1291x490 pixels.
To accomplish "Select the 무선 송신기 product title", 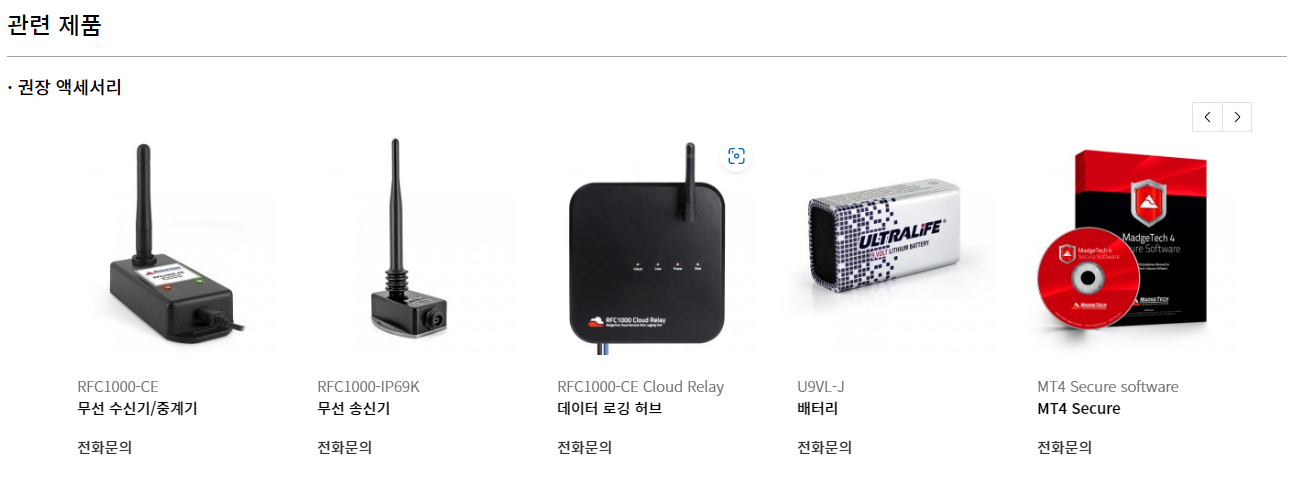I will 353,408.
